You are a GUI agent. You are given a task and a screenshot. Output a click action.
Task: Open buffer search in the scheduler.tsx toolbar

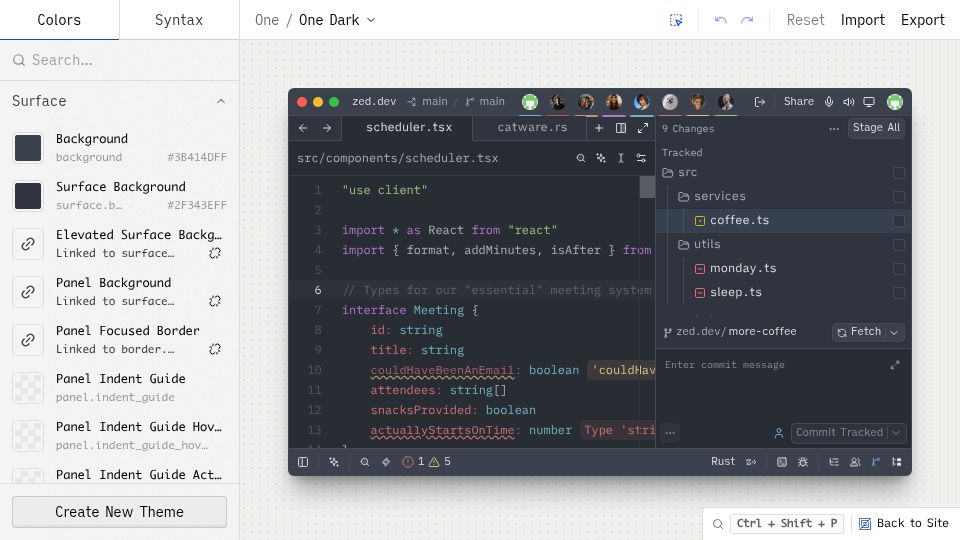tap(580, 158)
